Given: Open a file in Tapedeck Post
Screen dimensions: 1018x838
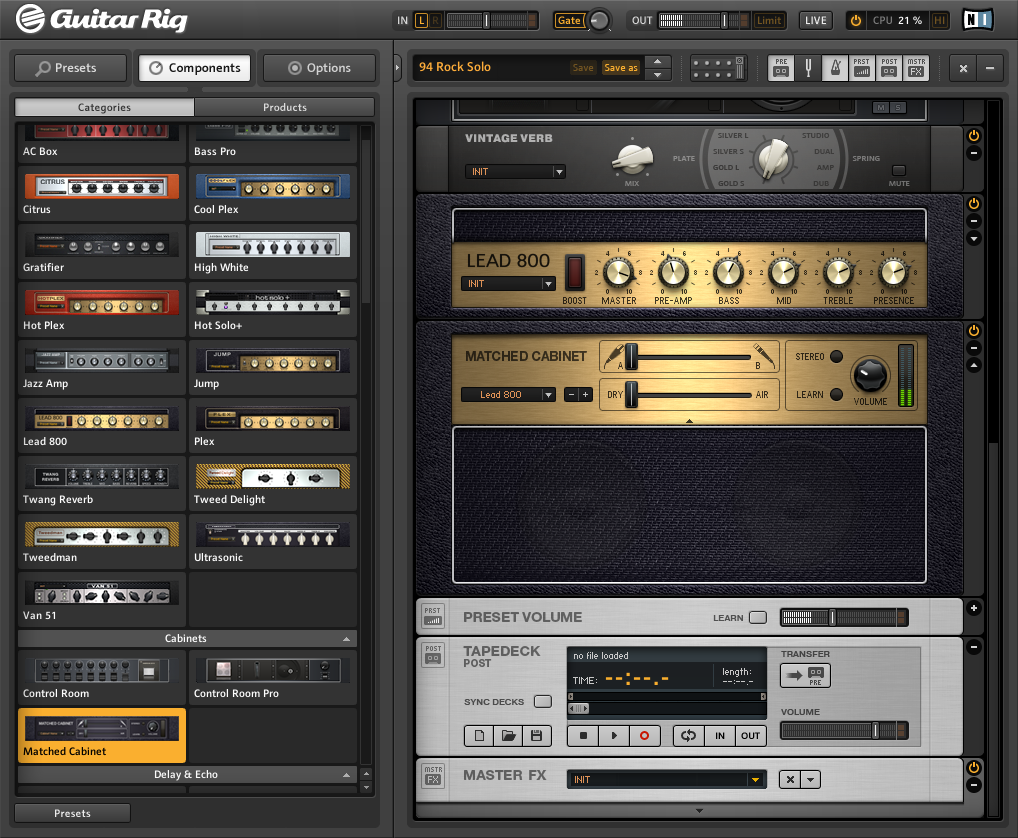Looking at the screenshot, I should 508,735.
